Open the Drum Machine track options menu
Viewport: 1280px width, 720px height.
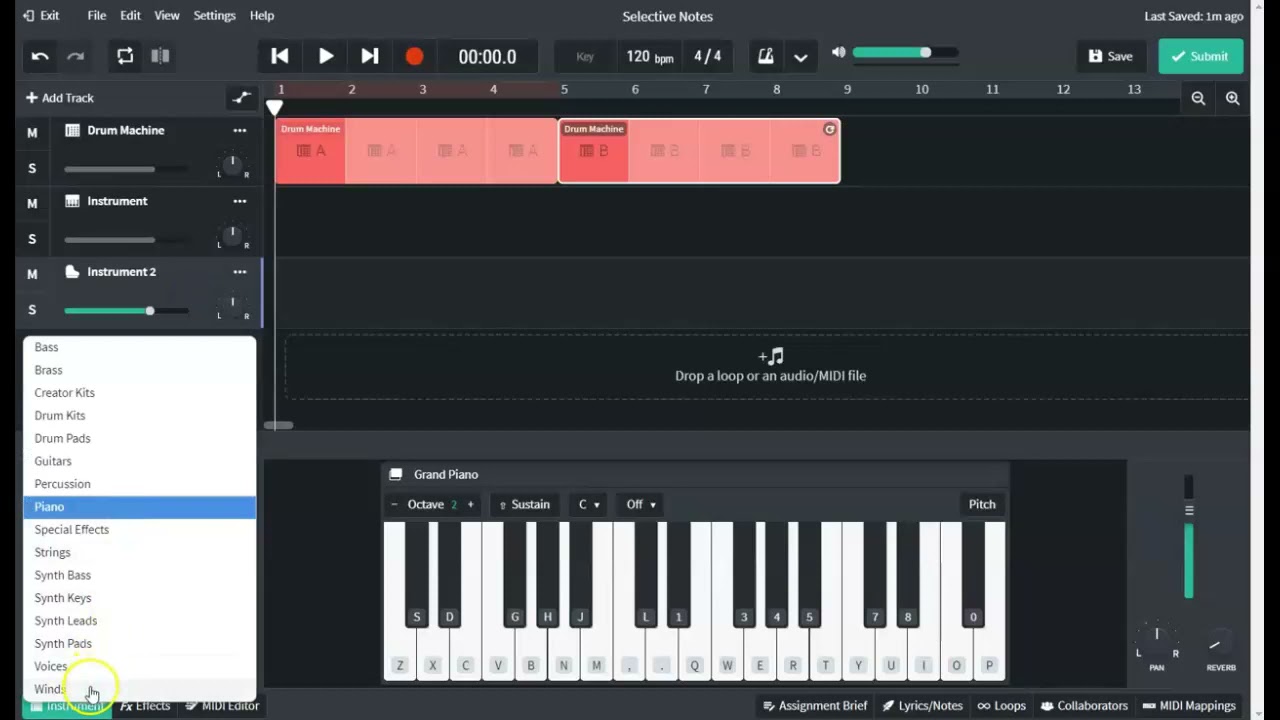[240, 131]
